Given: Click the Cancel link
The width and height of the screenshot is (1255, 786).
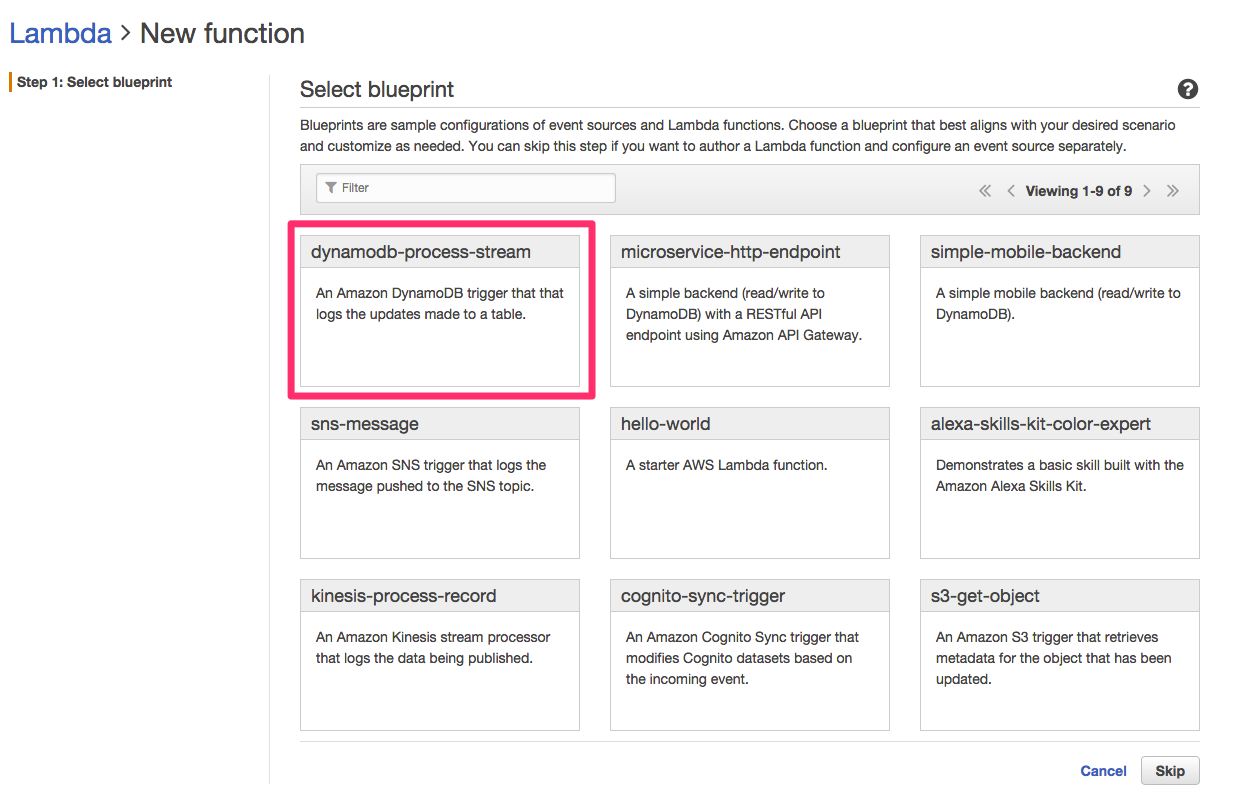Looking at the screenshot, I should [1103, 770].
